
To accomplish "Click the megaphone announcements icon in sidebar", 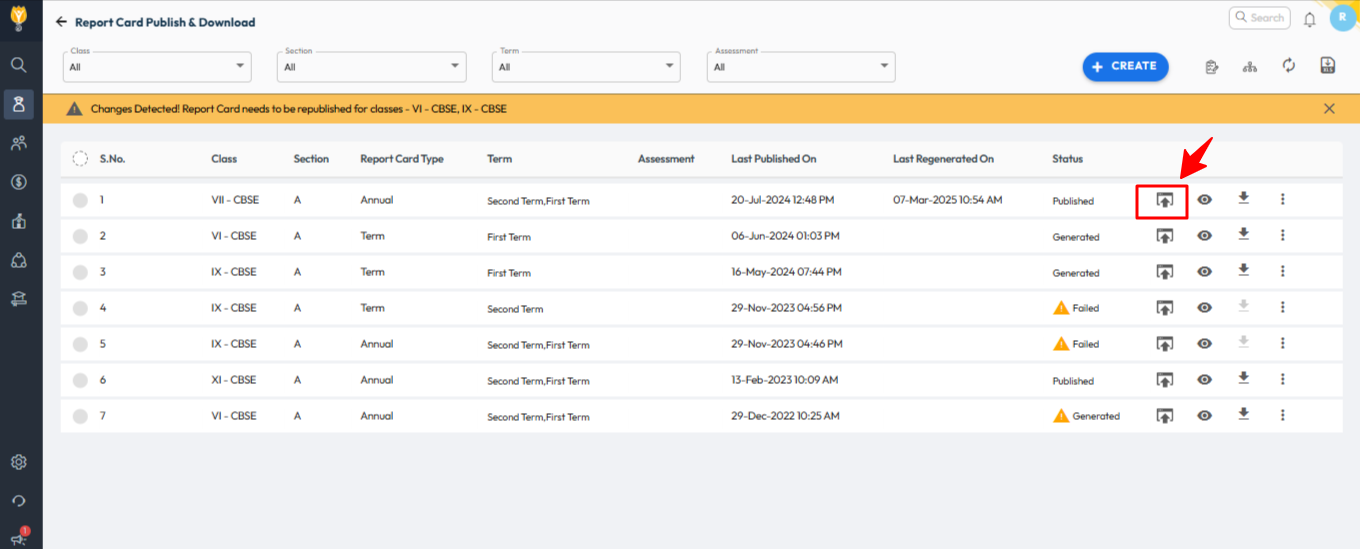I will click(18, 538).
